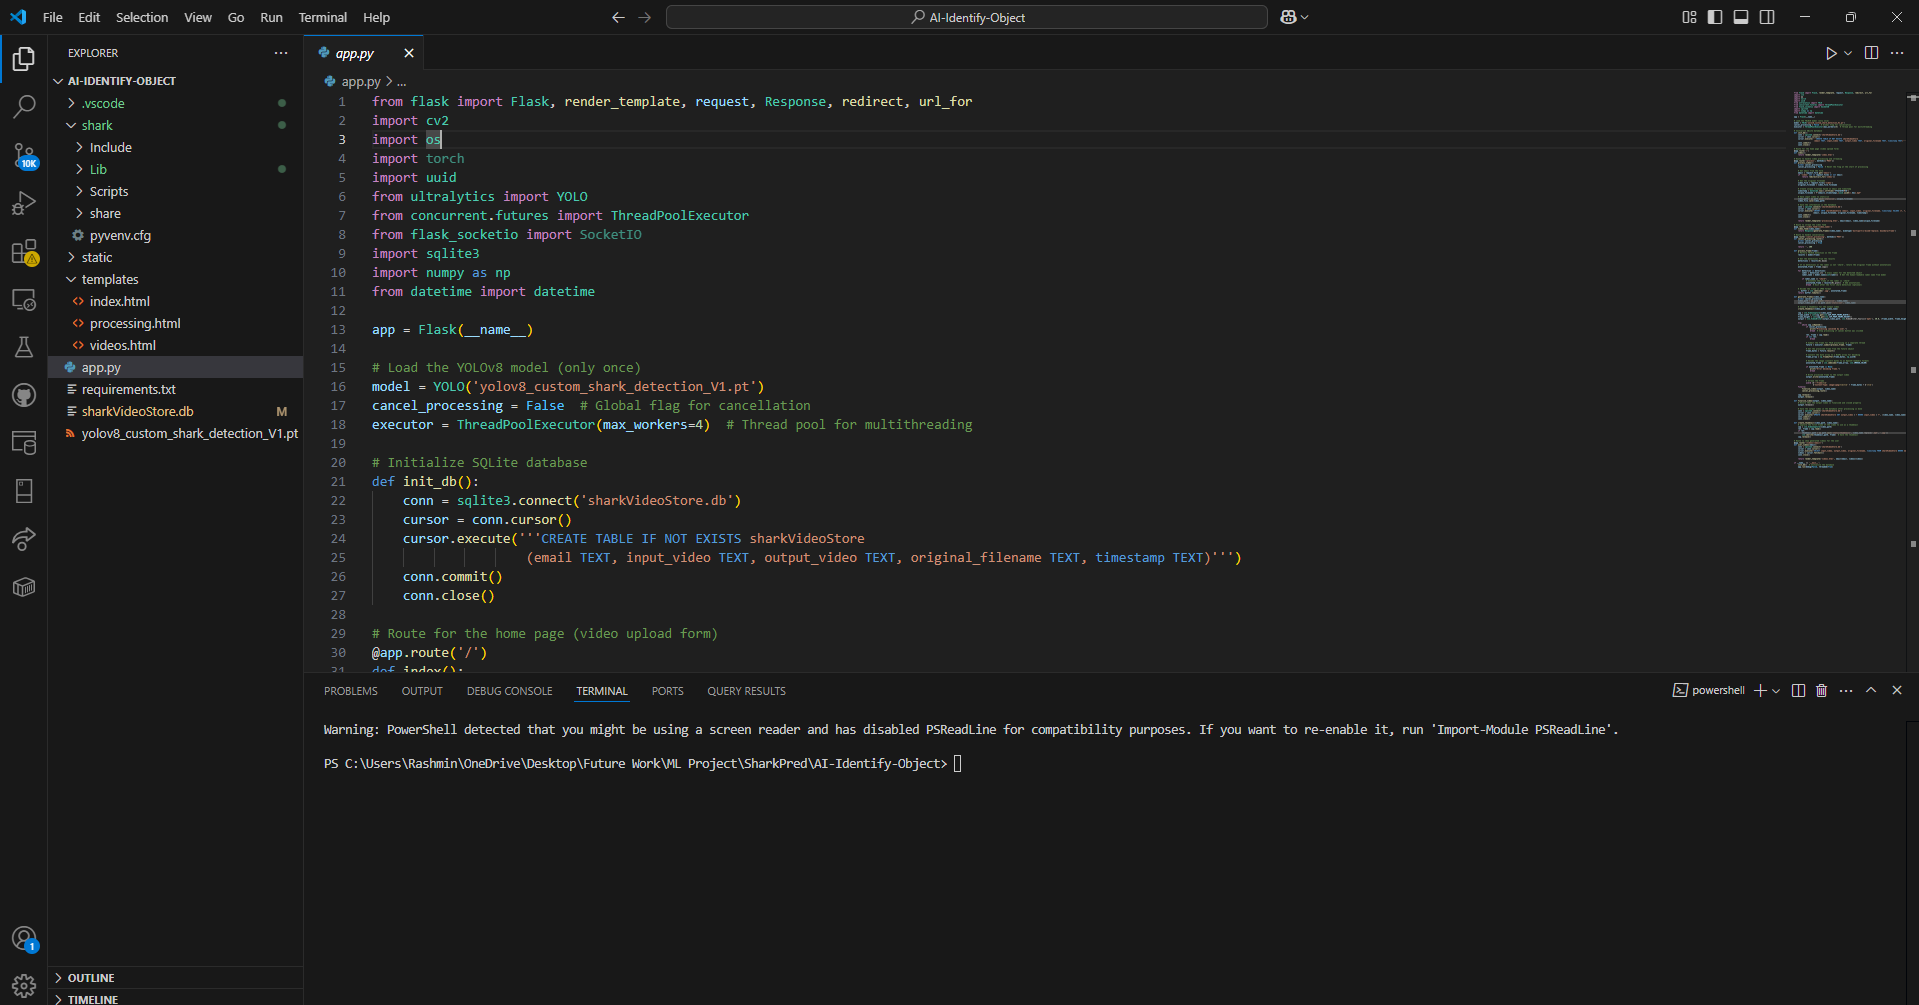
Task: Maximize the panel with the up chevron
Action: pos(1871,691)
